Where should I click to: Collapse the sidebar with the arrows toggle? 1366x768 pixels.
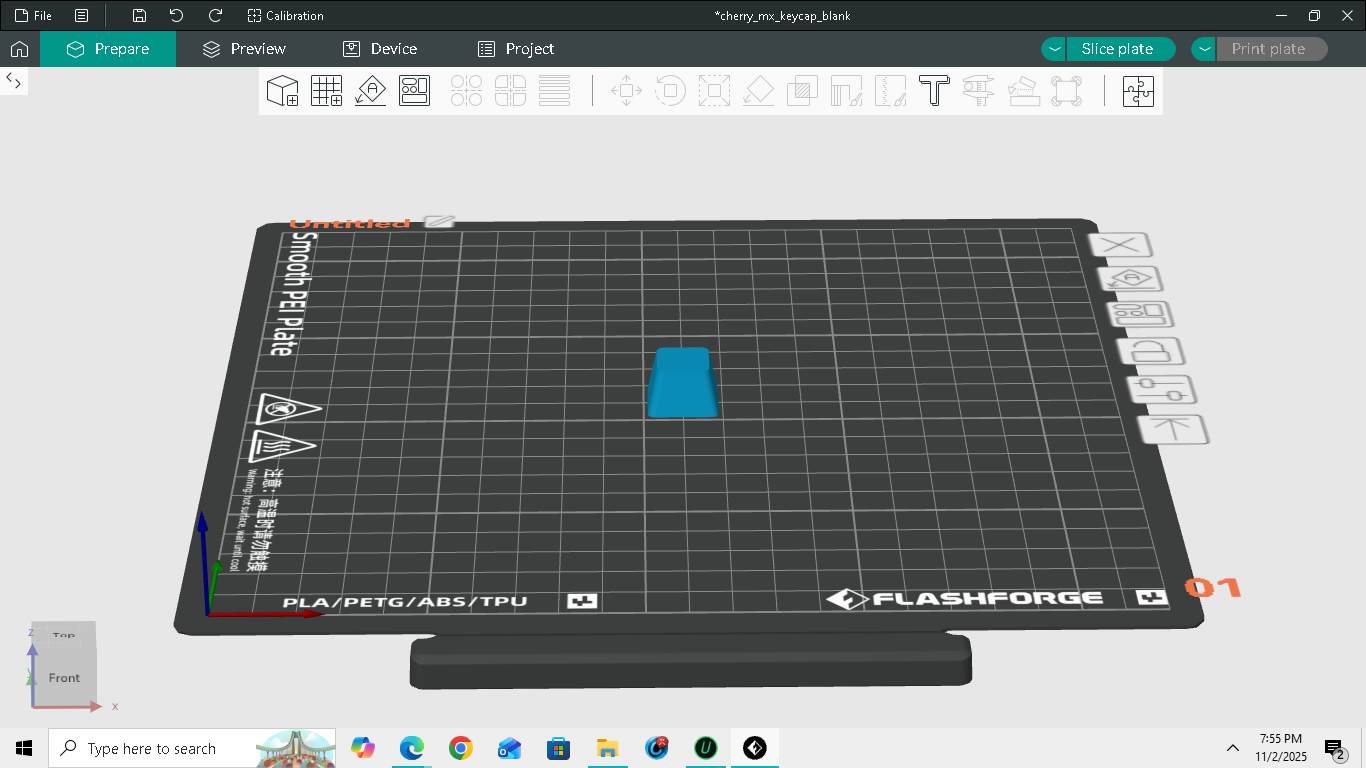(x=14, y=80)
